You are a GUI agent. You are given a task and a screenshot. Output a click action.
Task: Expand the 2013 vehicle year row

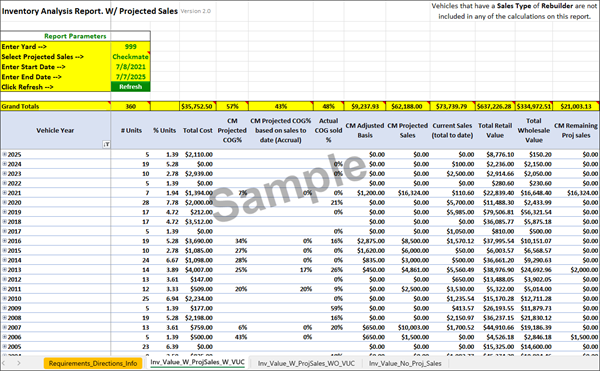(5, 270)
